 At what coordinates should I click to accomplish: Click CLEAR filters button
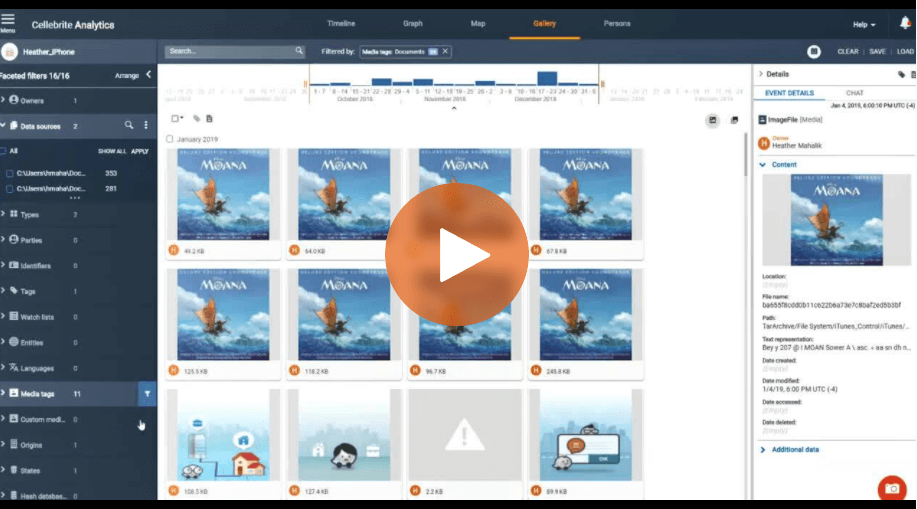(x=847, y=51)
